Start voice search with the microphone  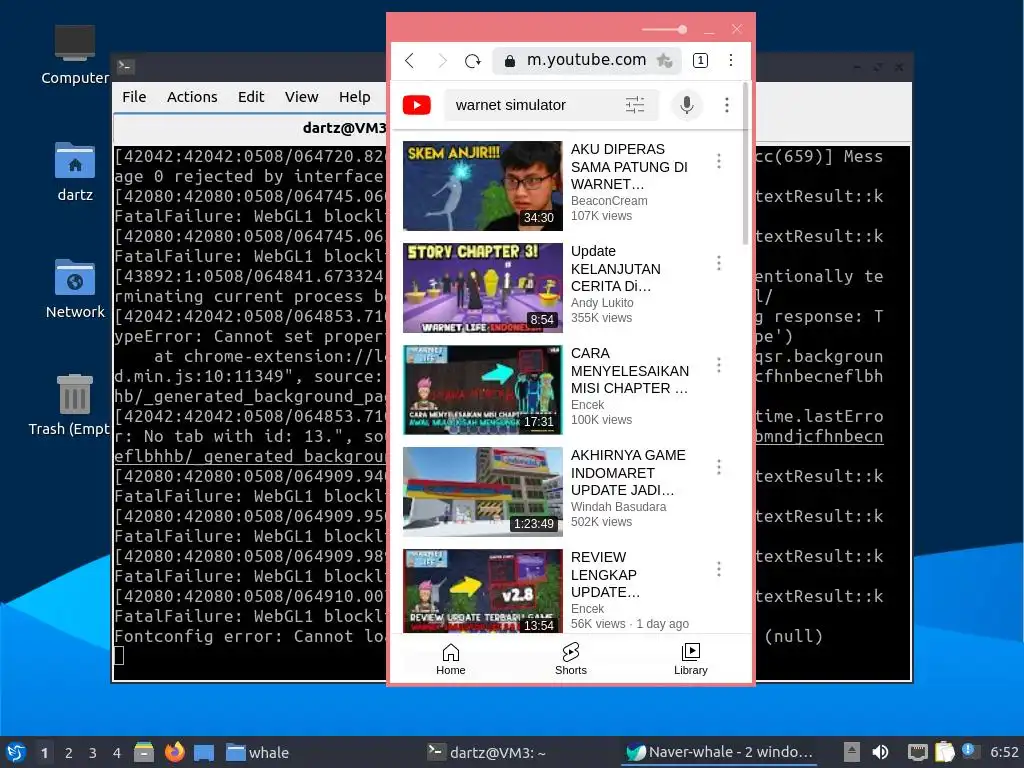click(686, 105)
